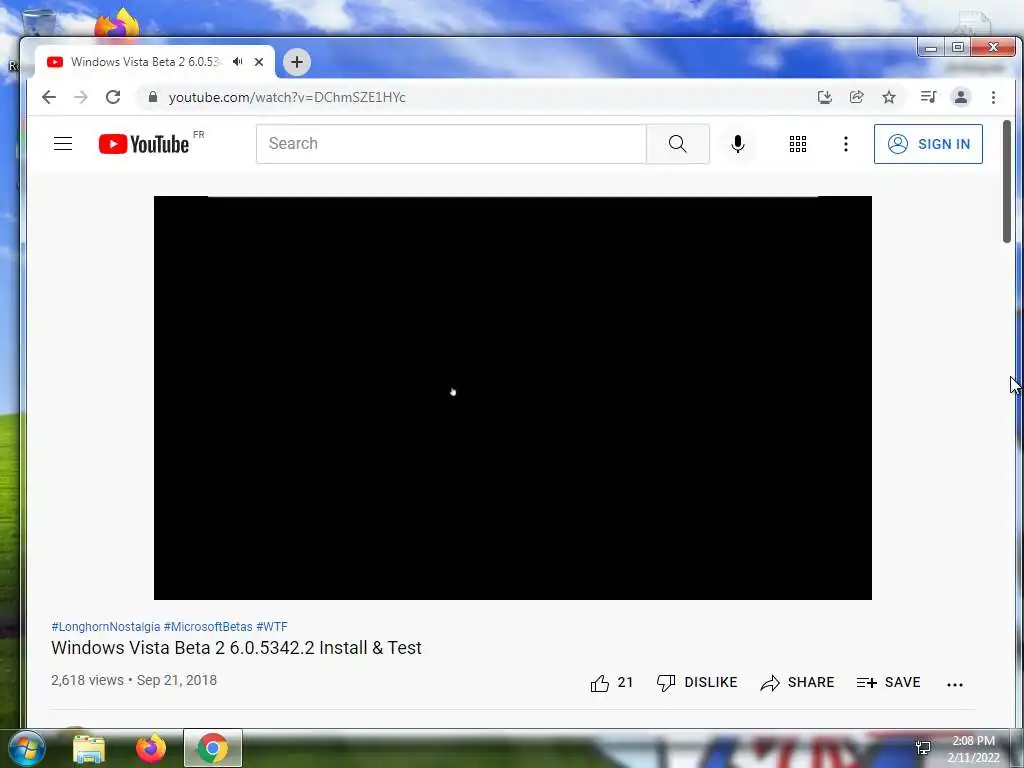Screen dimensions: 1024x768
Task: Open the #LonghornNostalgia hashtag
Action: click(x=106, y=626)
